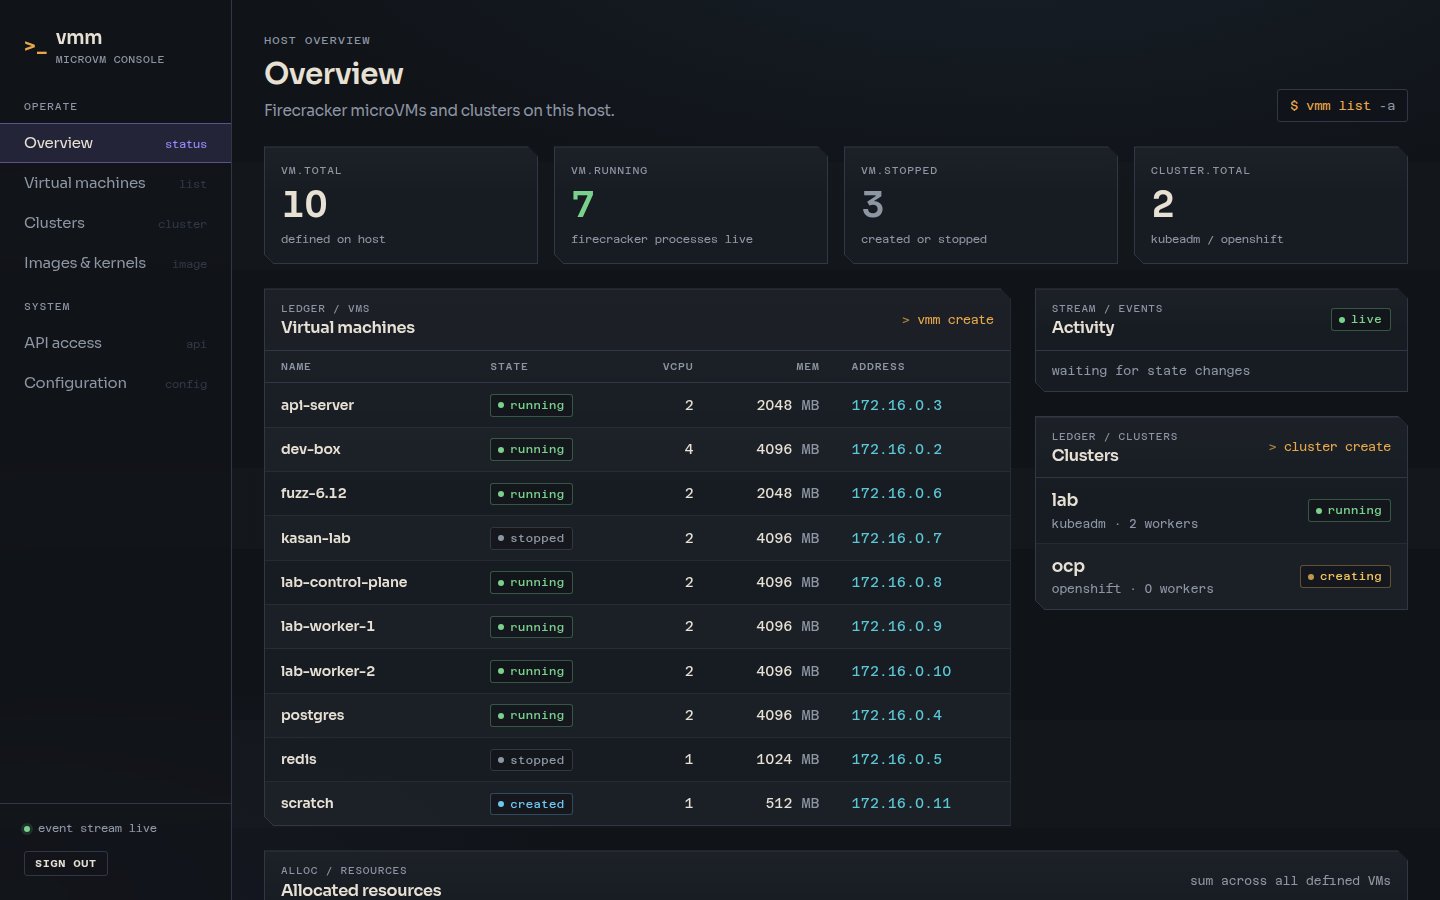Click the running badge for postgres

coord(531,715)
